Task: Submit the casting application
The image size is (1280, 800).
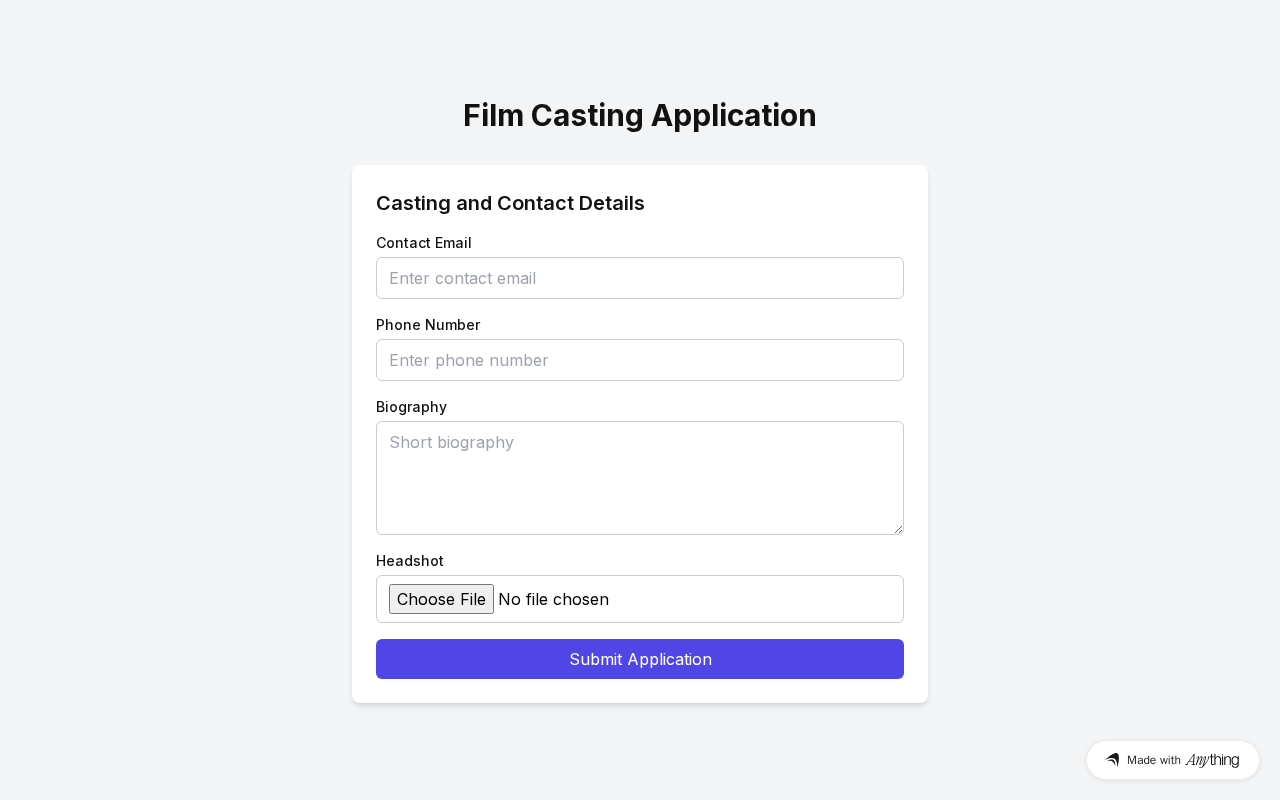Action: tap(640, 659)
